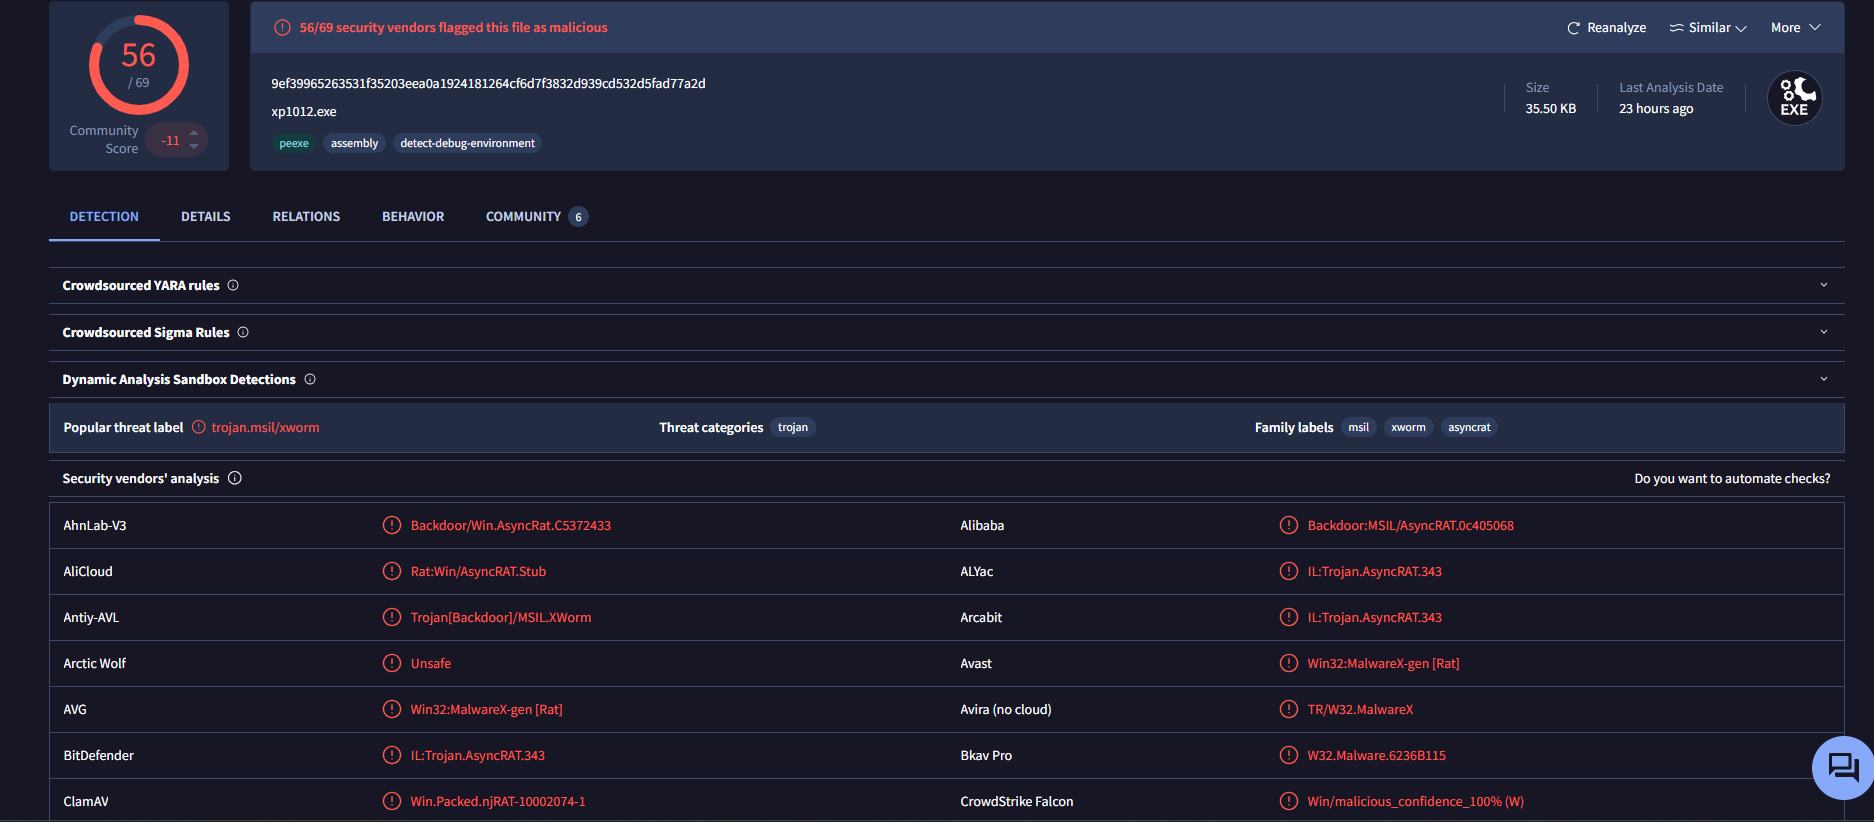
Task: Click 'Do you want to automate checks?' link
Action: coord(1732,478)
